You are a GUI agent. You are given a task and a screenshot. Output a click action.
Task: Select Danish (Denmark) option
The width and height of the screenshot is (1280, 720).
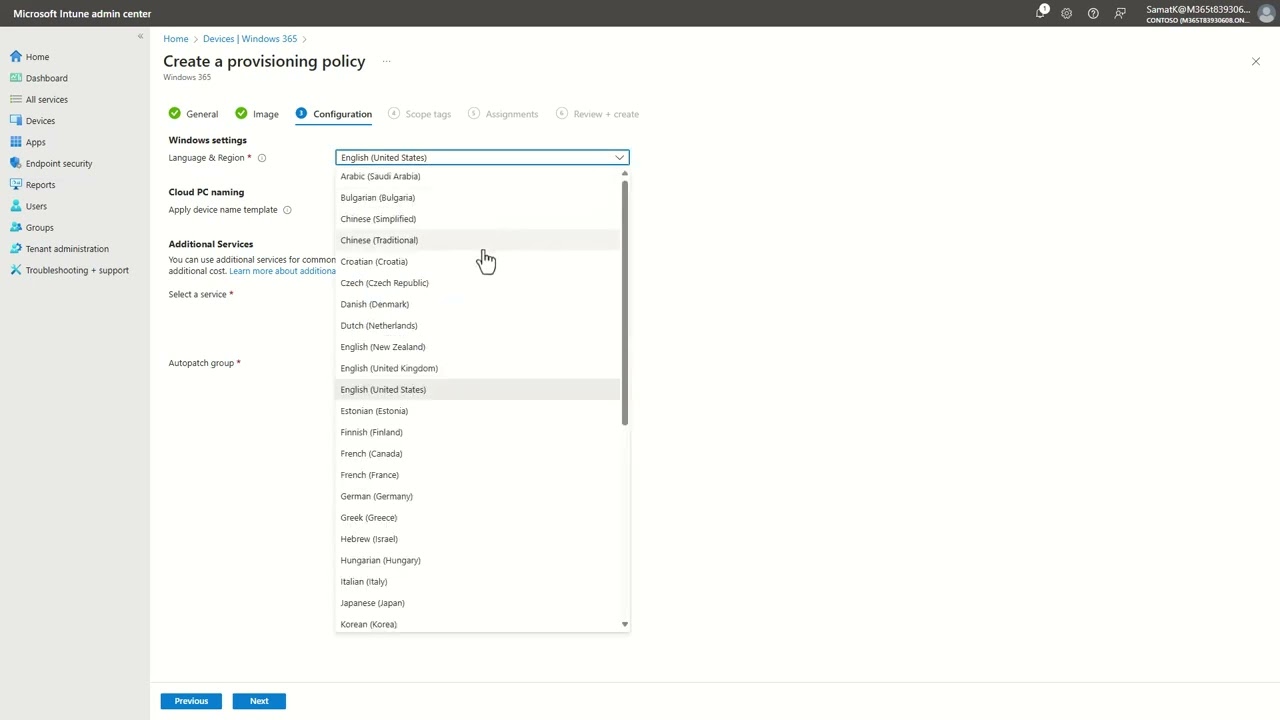click(x=478, y=304)
